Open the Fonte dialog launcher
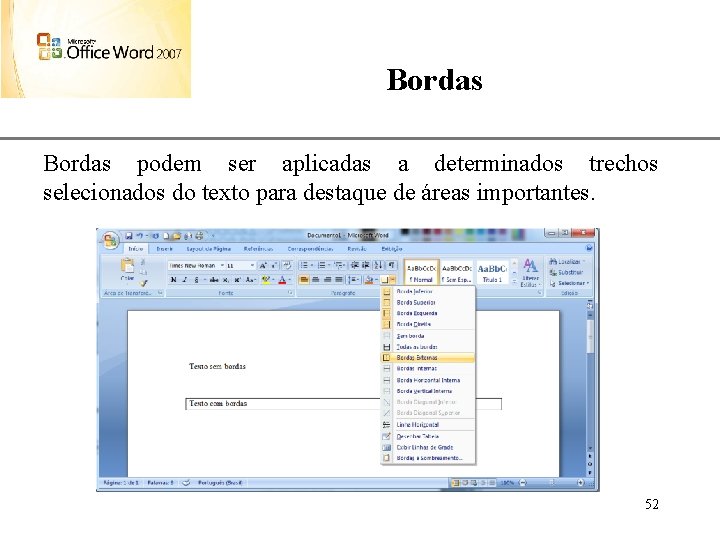 point(290,292)
